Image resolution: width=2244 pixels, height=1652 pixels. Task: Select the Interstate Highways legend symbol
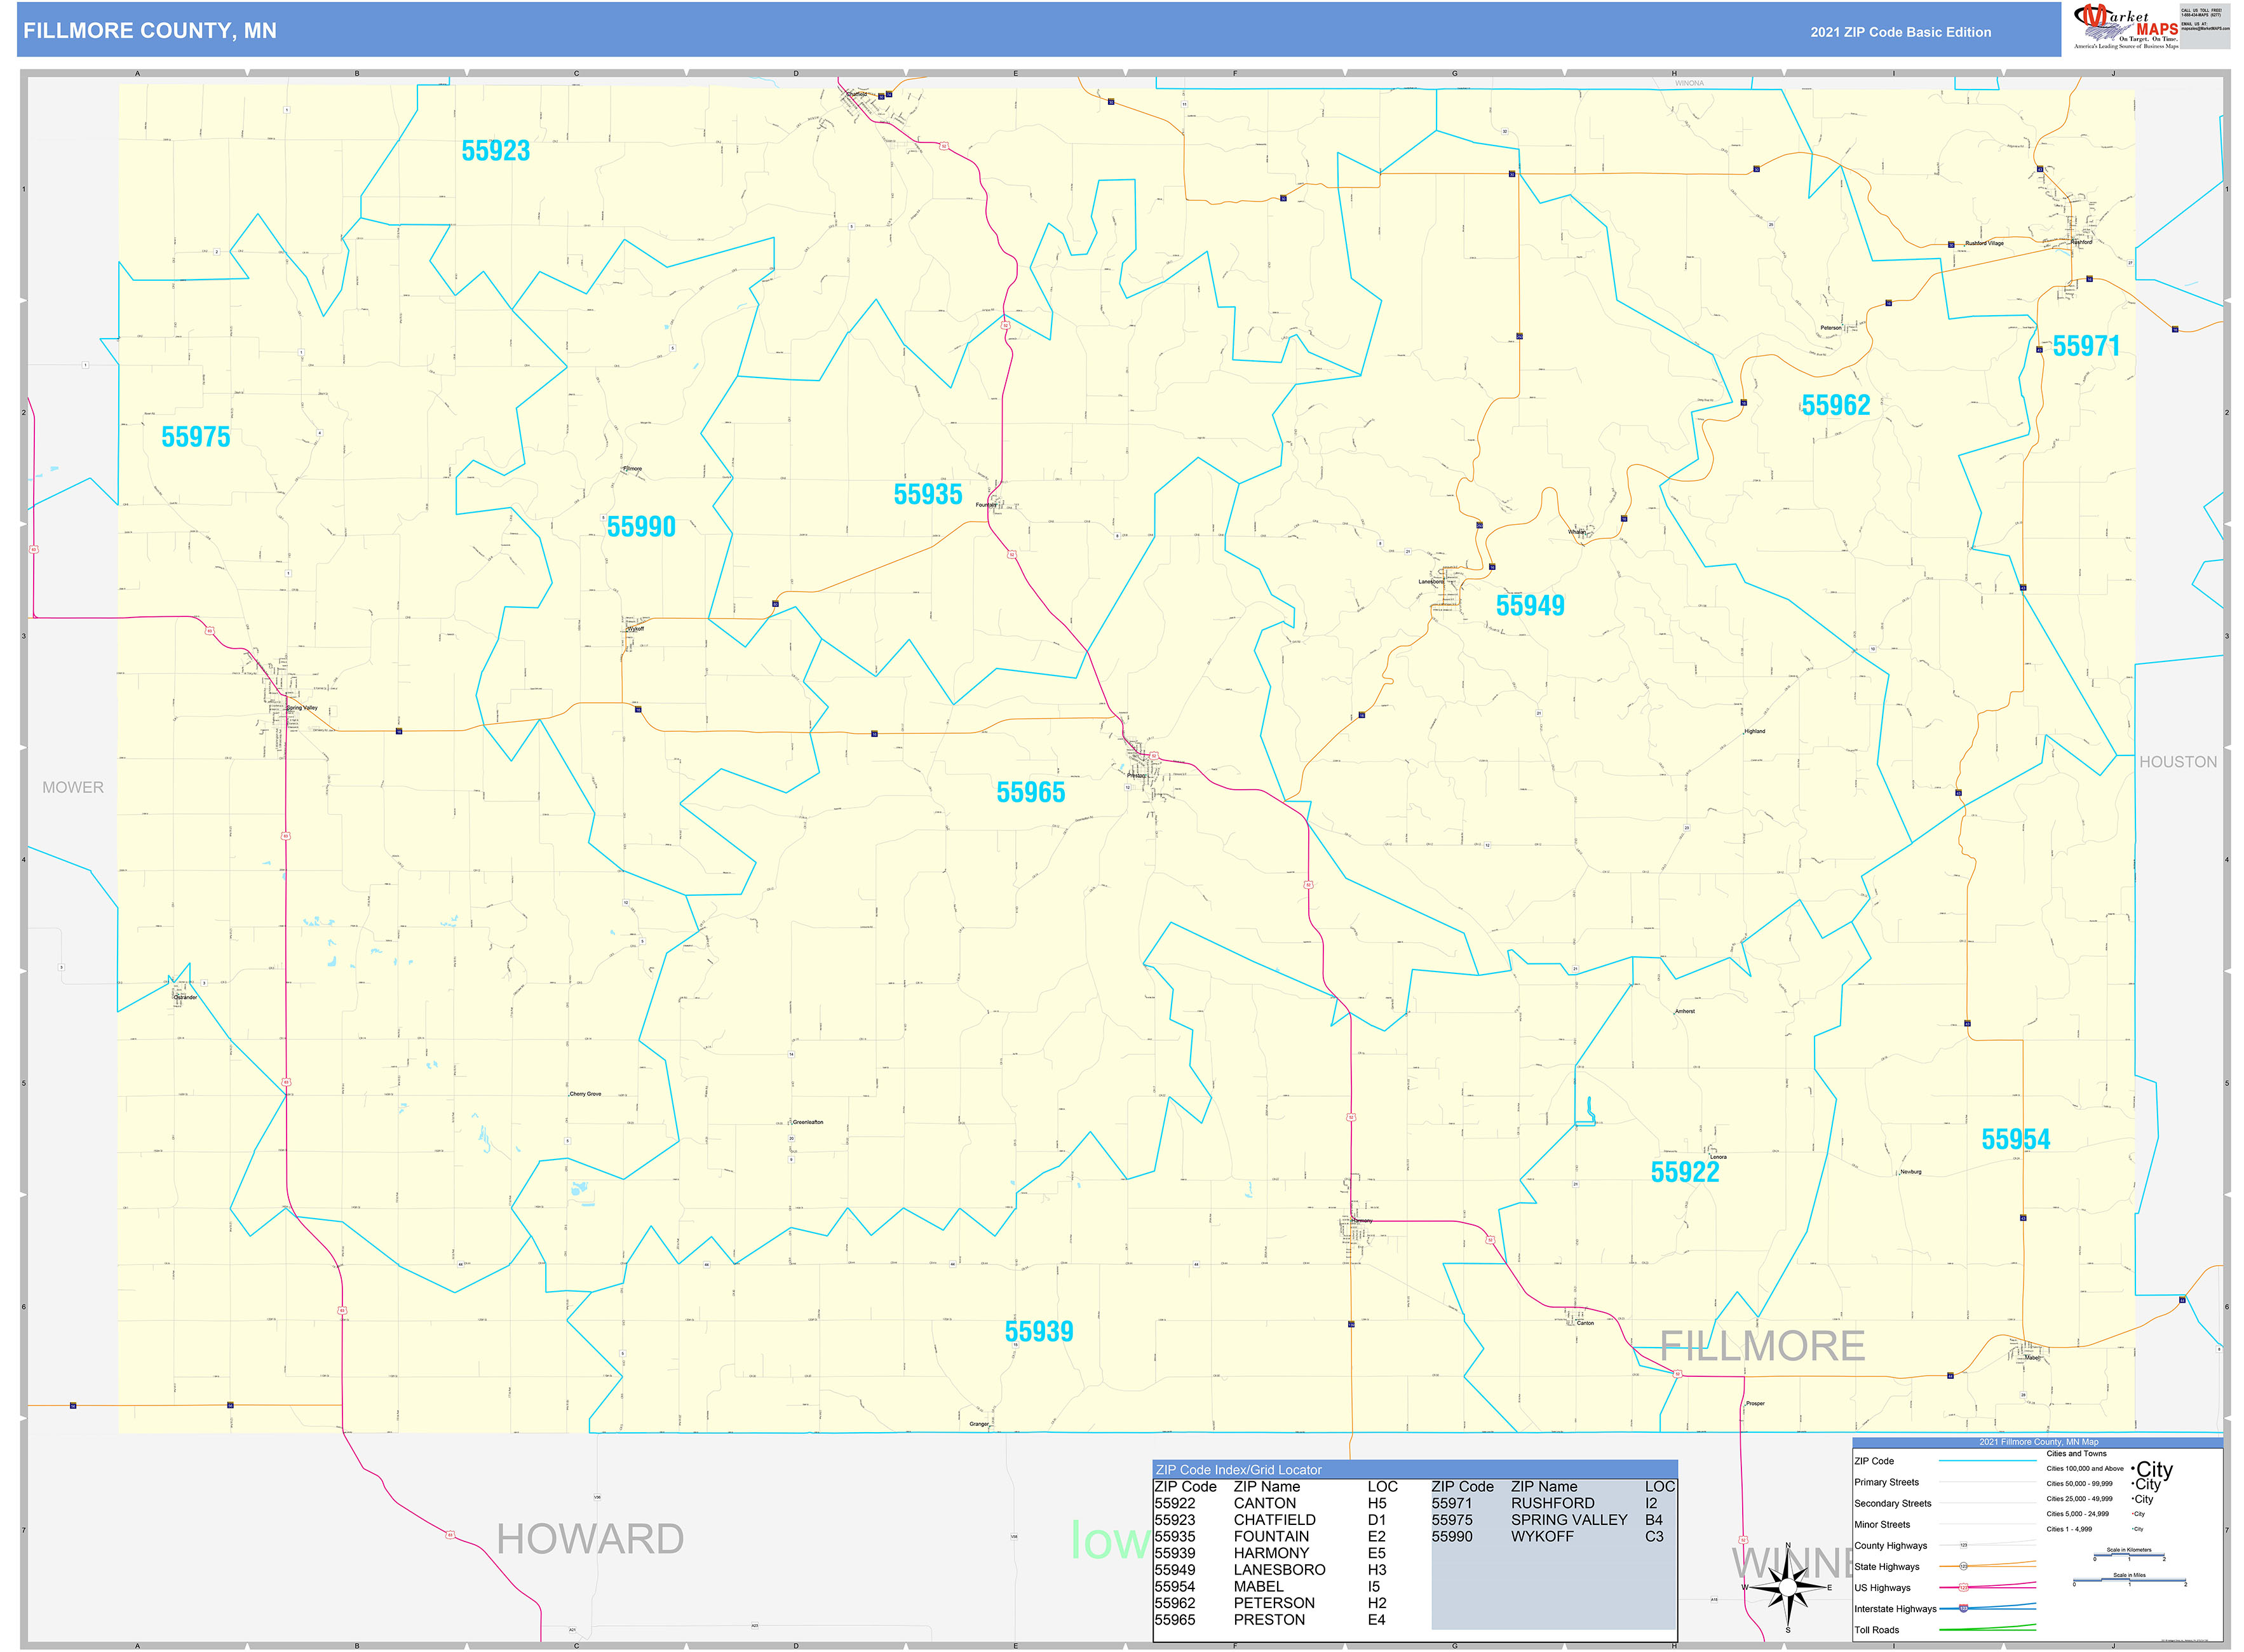tap(1964, 1607)
